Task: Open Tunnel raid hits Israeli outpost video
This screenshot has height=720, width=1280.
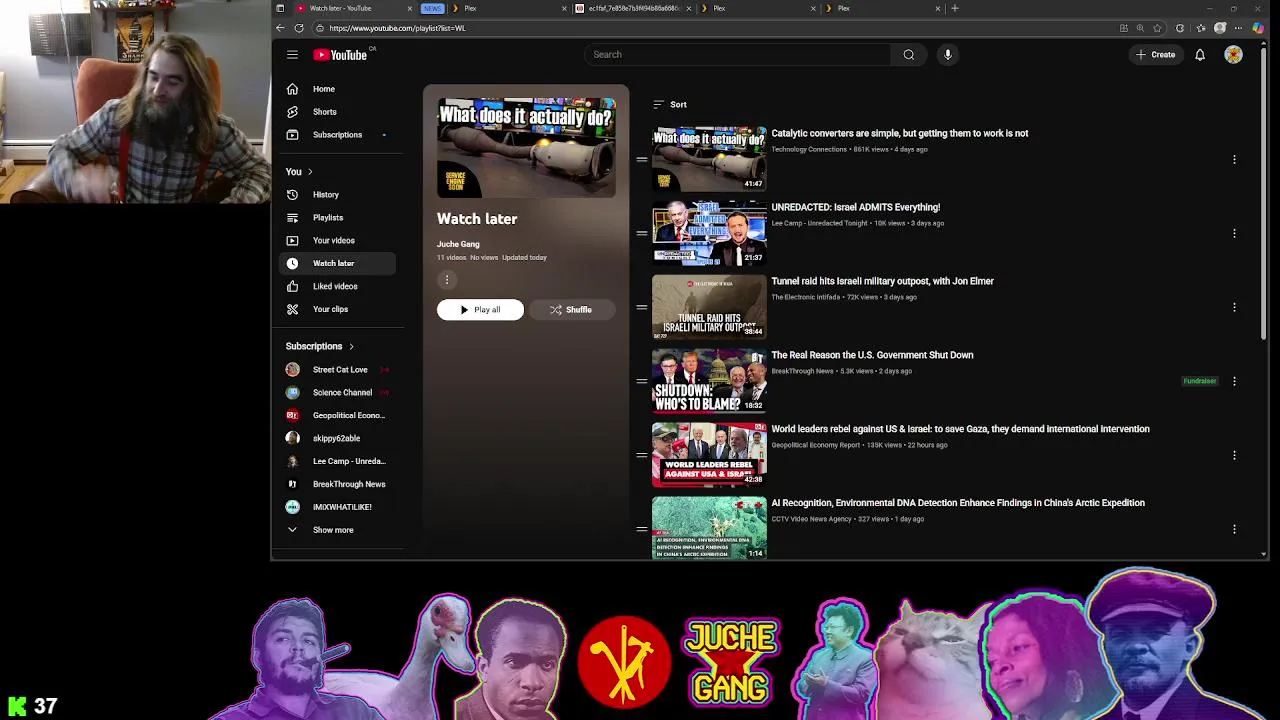Action: [882, 281]
